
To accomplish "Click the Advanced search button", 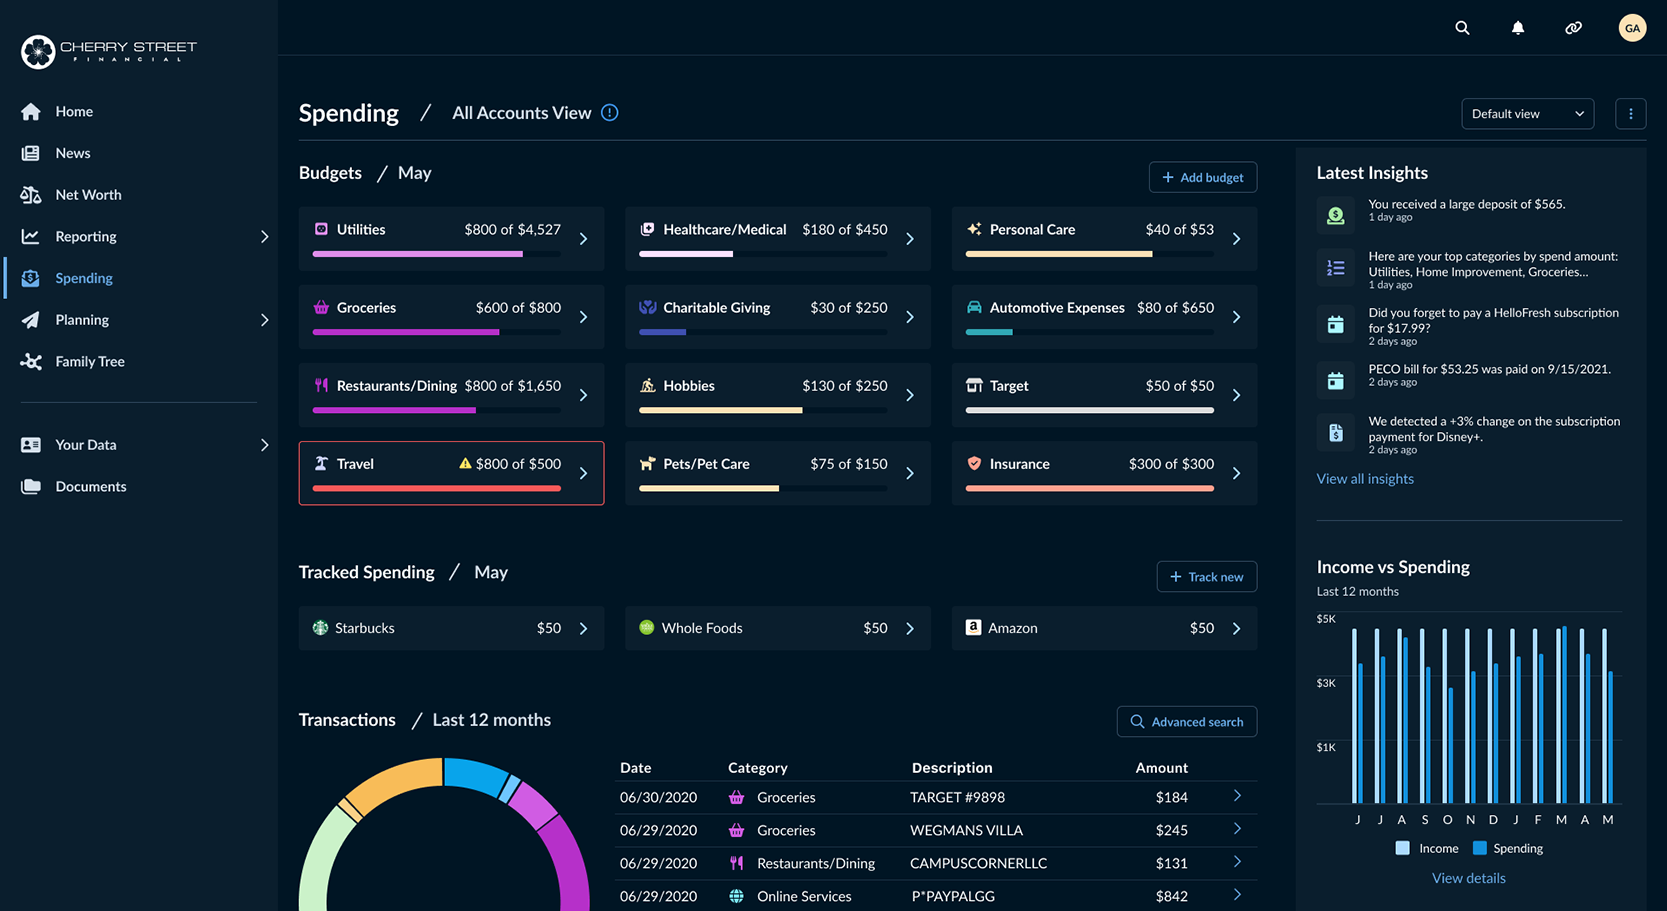I will pyautogui.click(x=1187, y=721).
